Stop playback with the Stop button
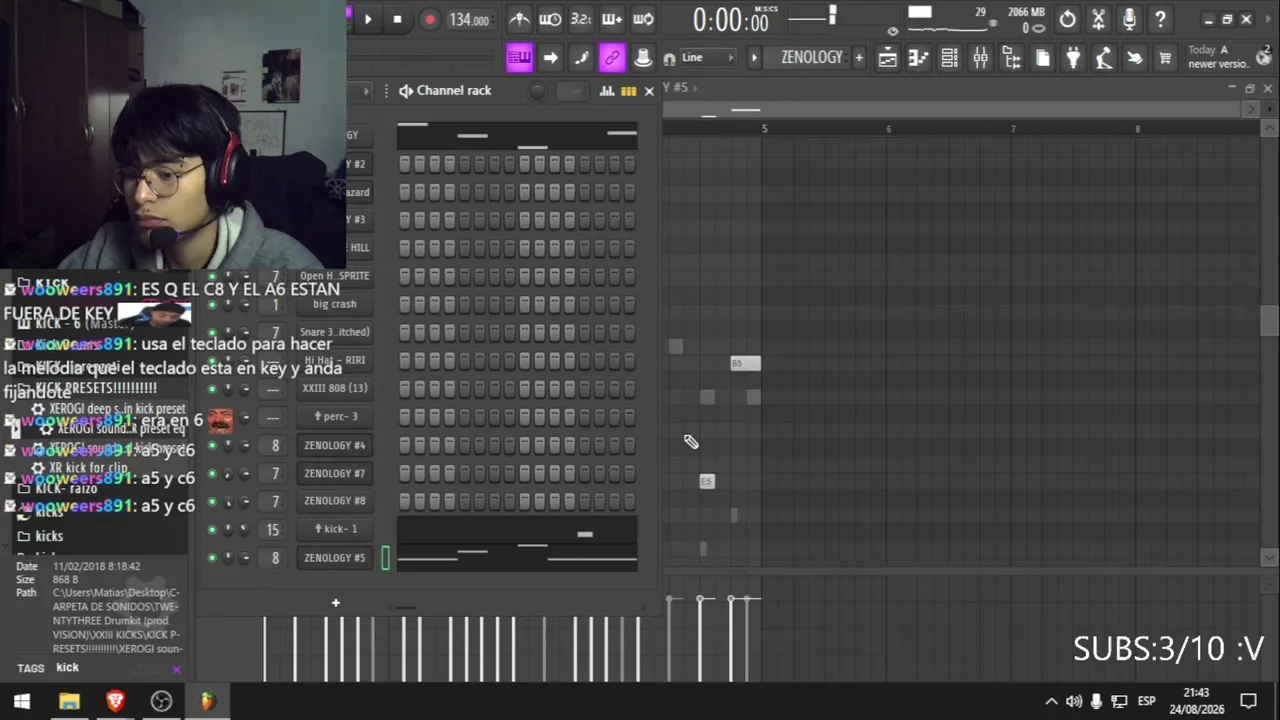This screenshot has height=720, width=1280. 397,19
